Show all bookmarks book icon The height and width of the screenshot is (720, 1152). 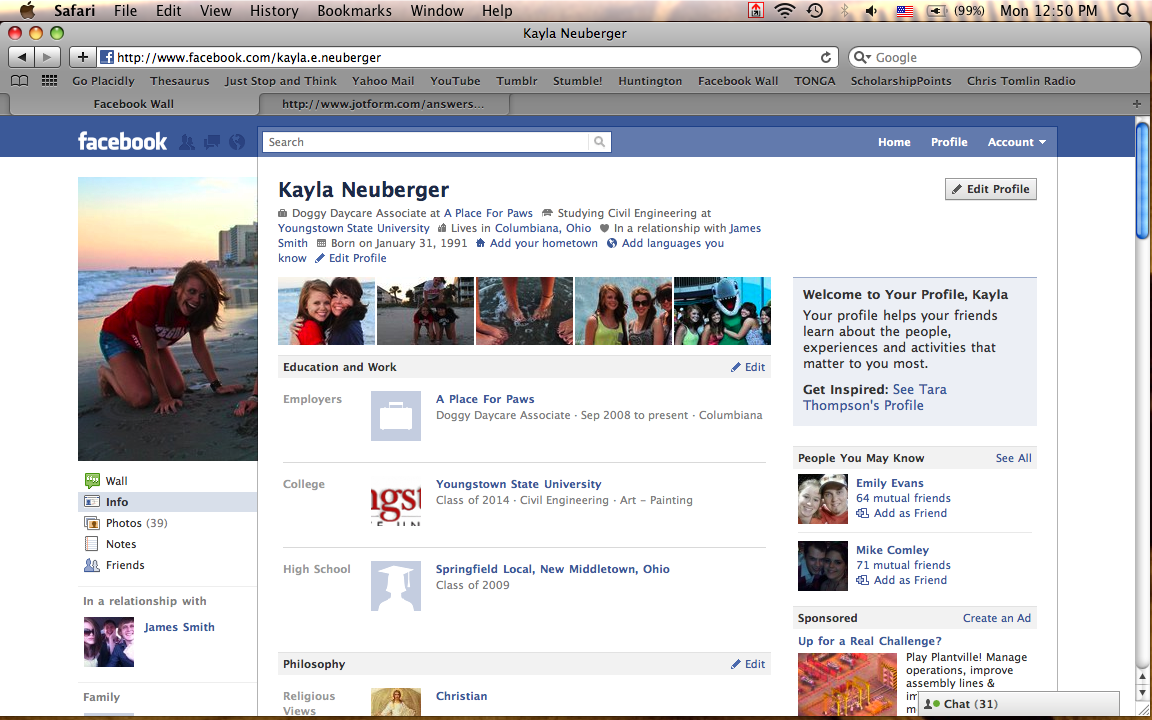(20, 81)
